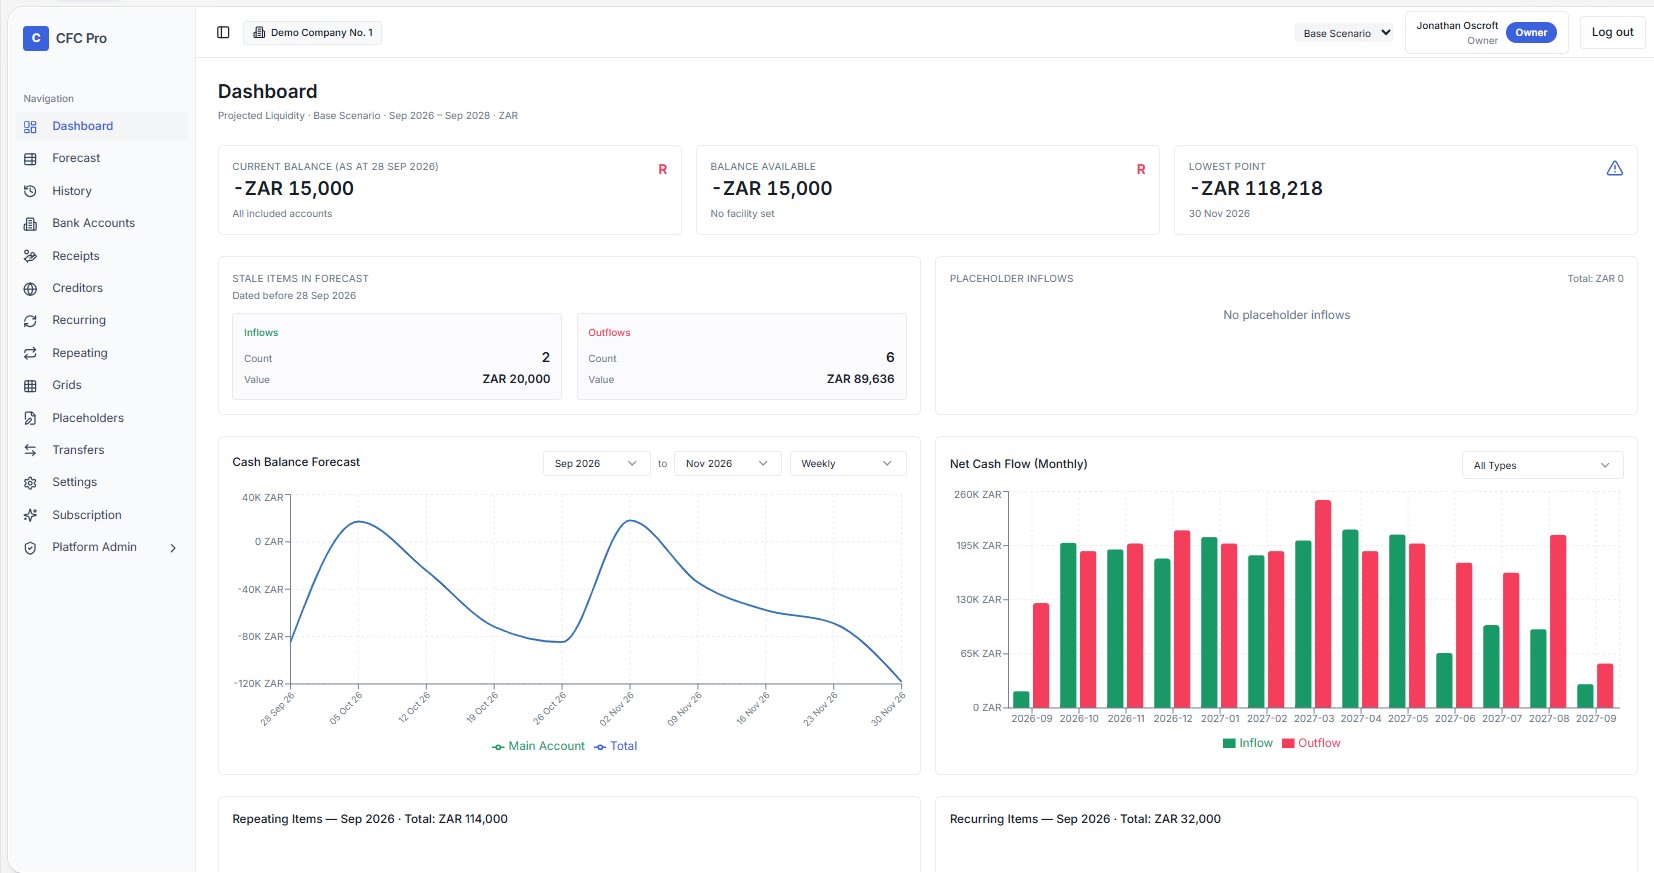Screen dimensions: 1654x873
Task: Click the Repeating loop icon
Action: point(30,353)
